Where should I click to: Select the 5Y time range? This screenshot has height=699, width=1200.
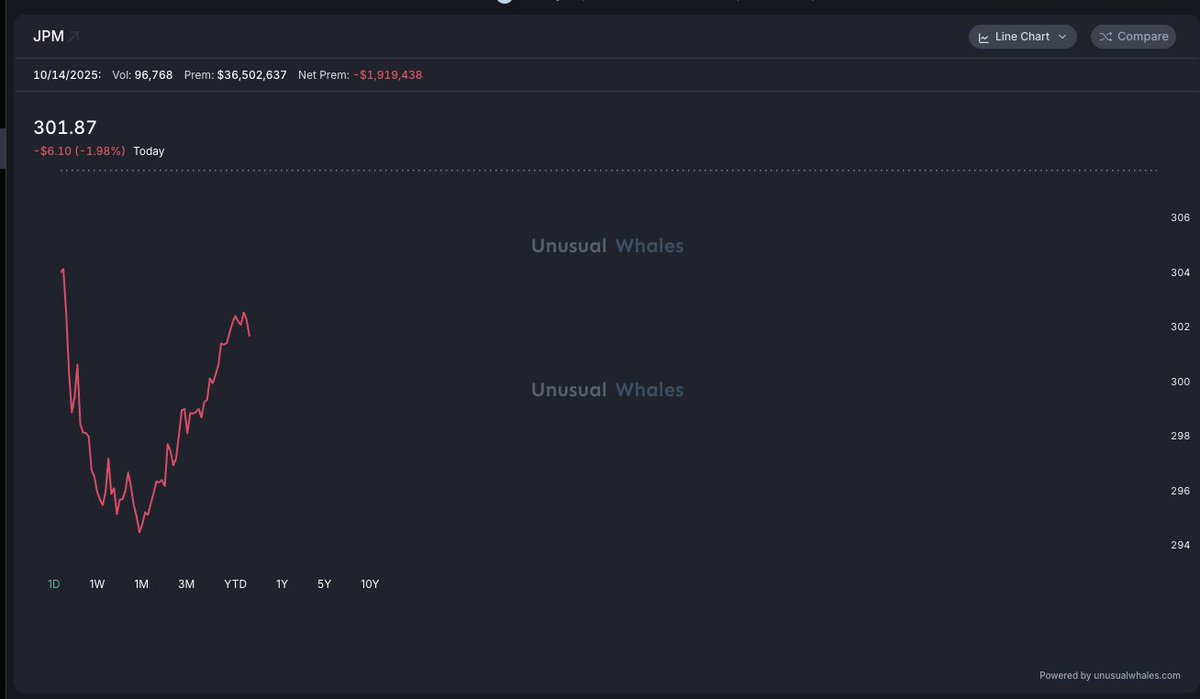click(x=324, y=584)
